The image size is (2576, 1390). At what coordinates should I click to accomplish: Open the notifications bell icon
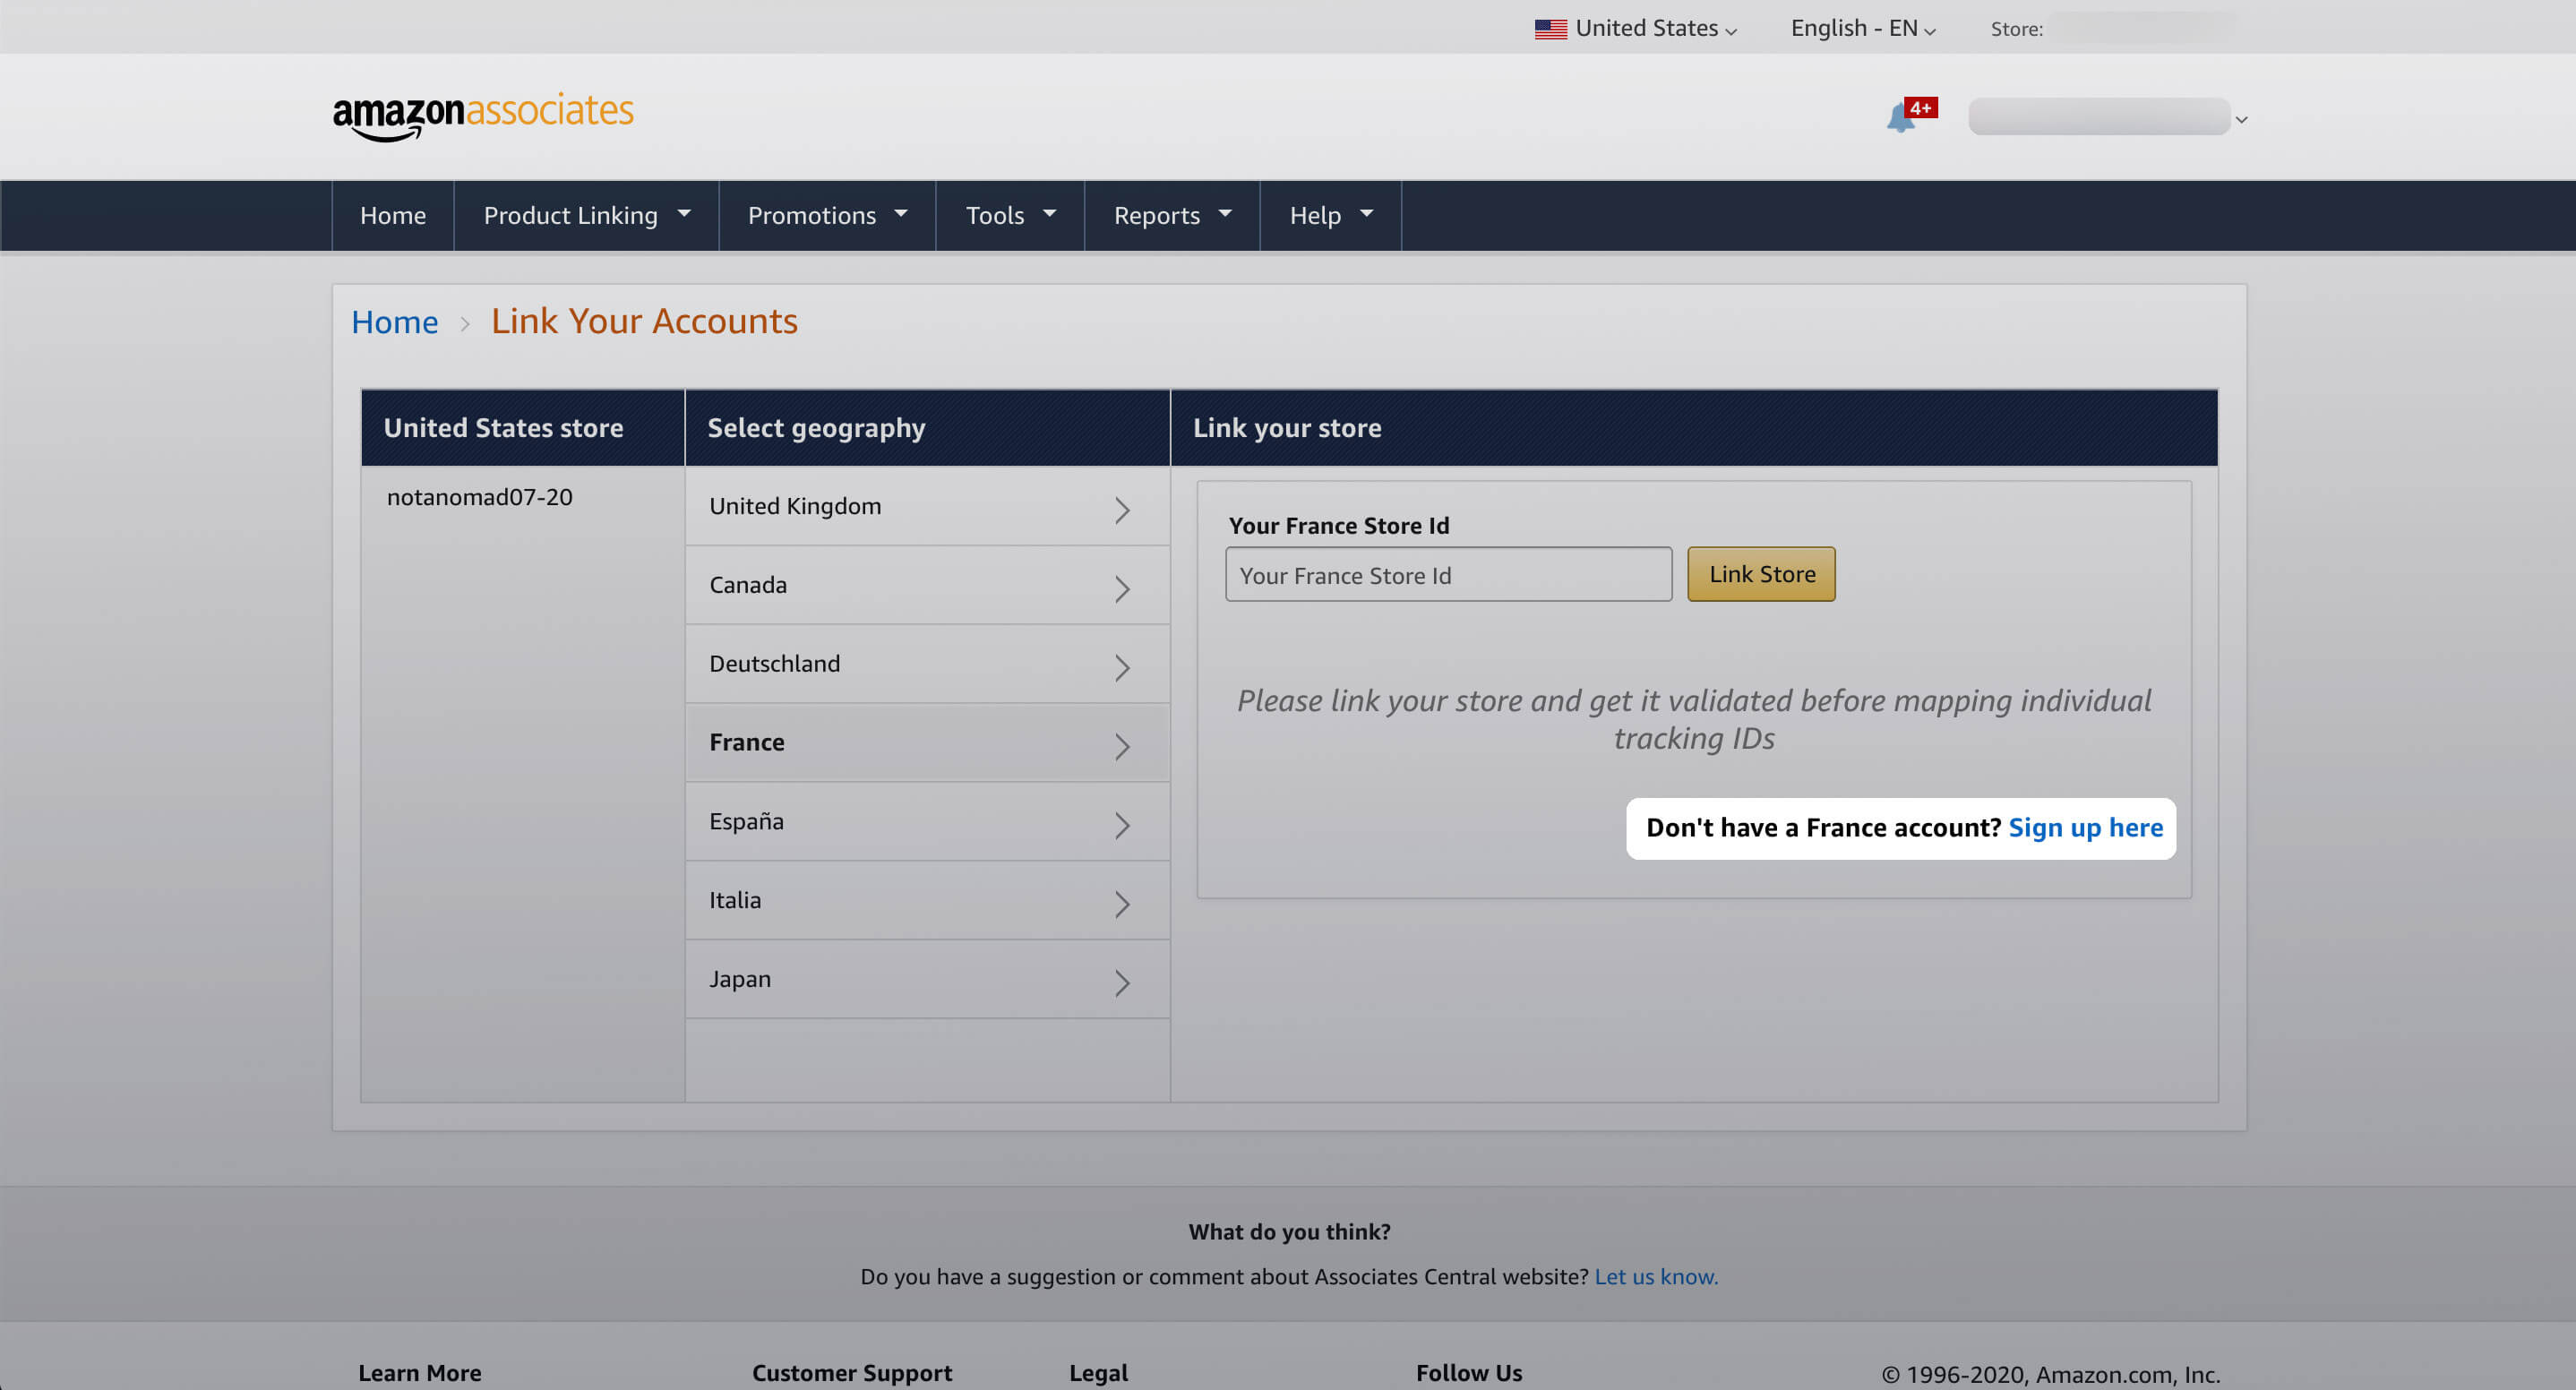coord(1900,119)
